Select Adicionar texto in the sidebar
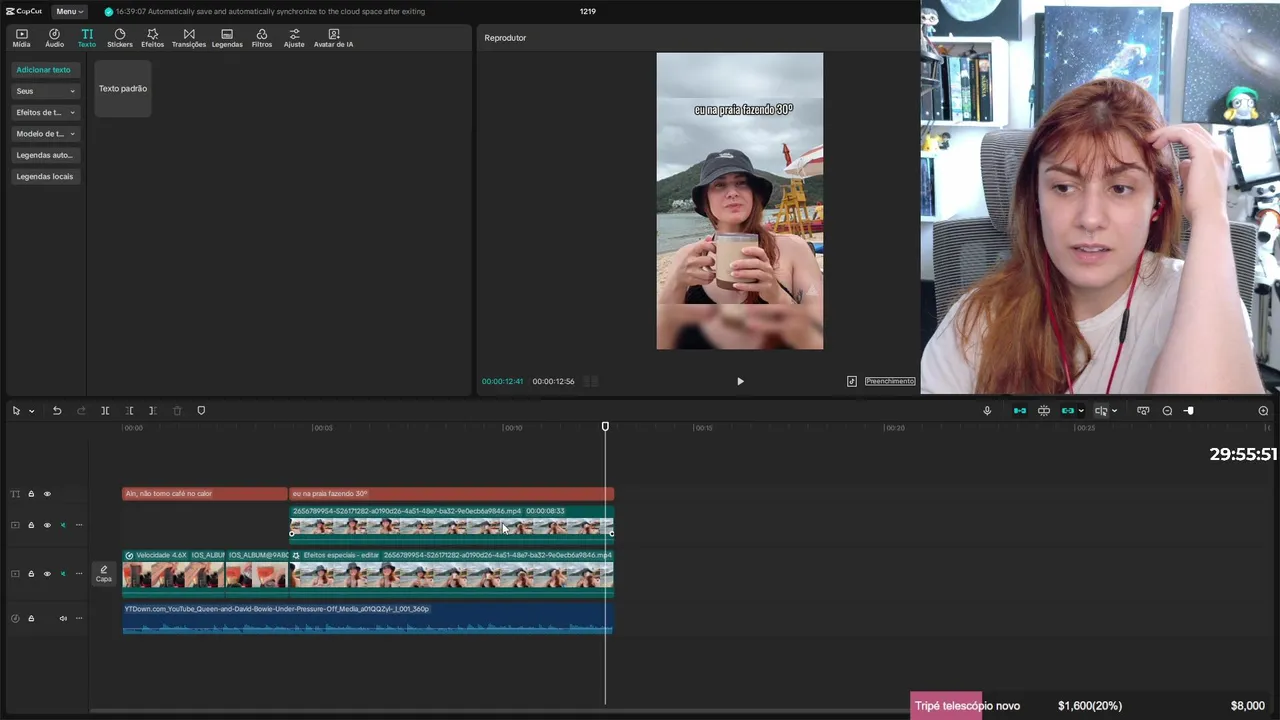The height and width of the screenshot is (720, 1280). (x=43, y=70)
